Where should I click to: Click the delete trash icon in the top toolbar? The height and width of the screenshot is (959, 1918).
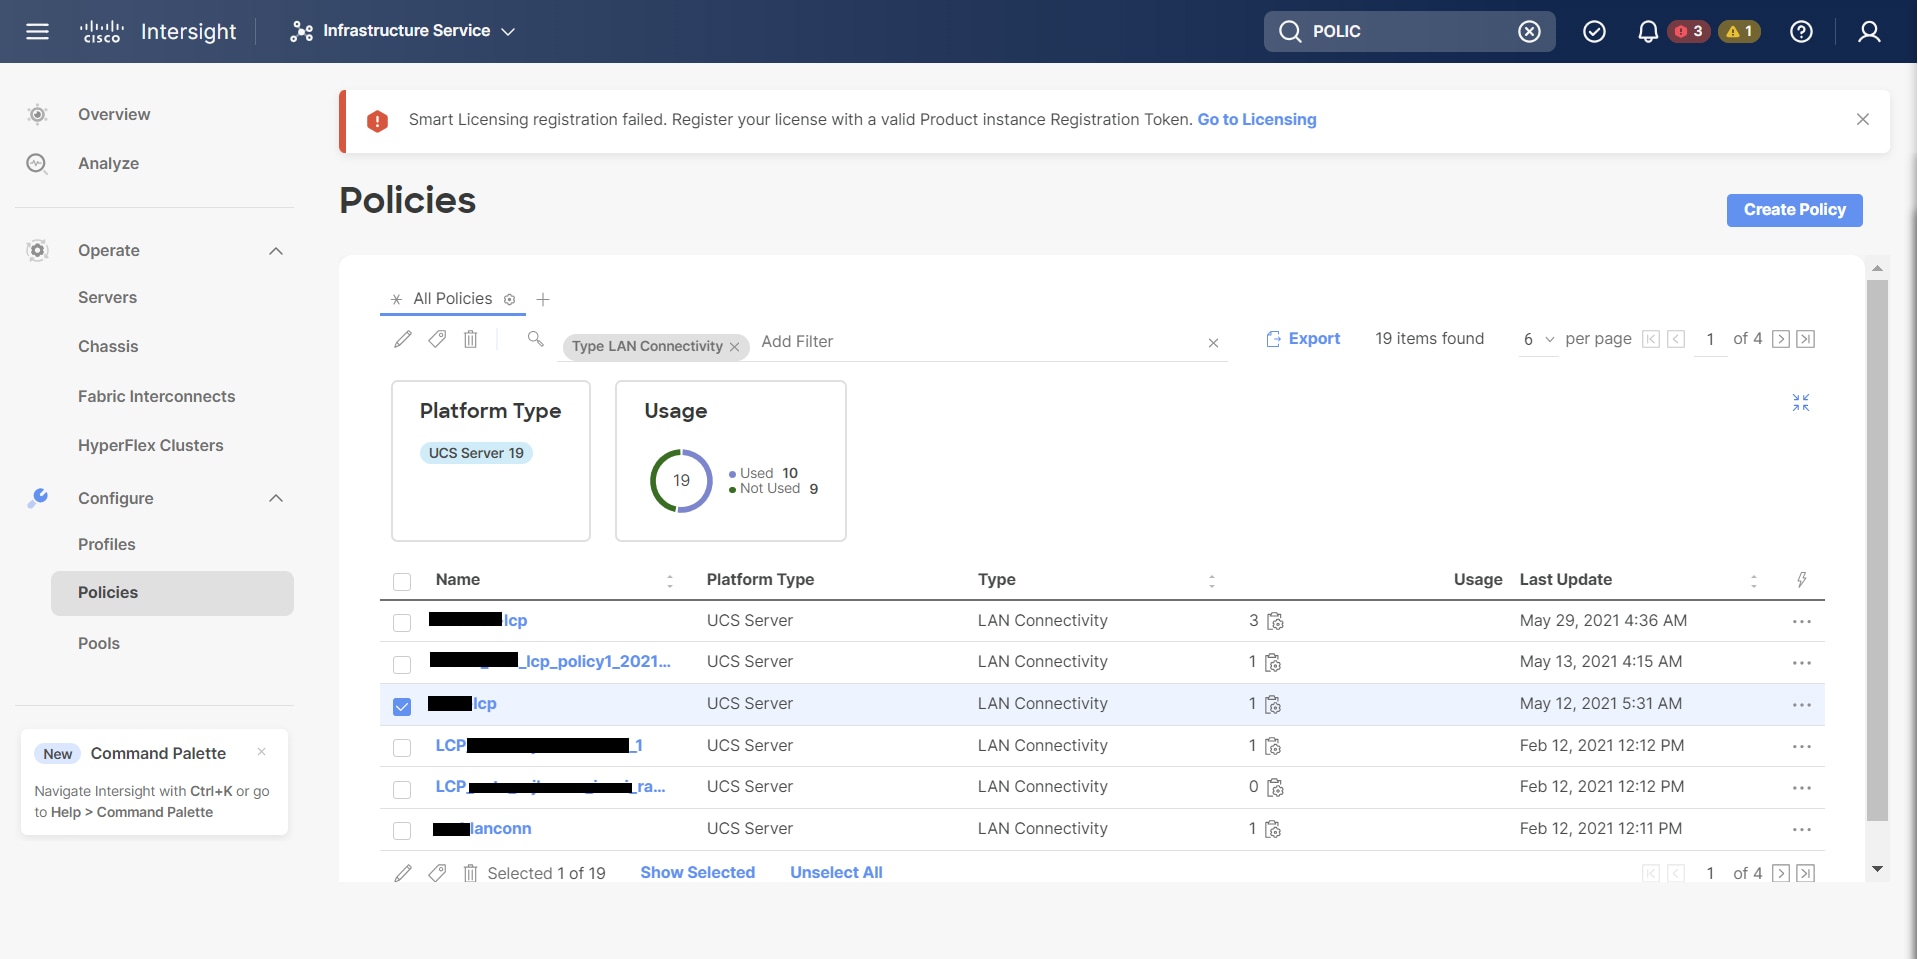[x=470, y=339]
